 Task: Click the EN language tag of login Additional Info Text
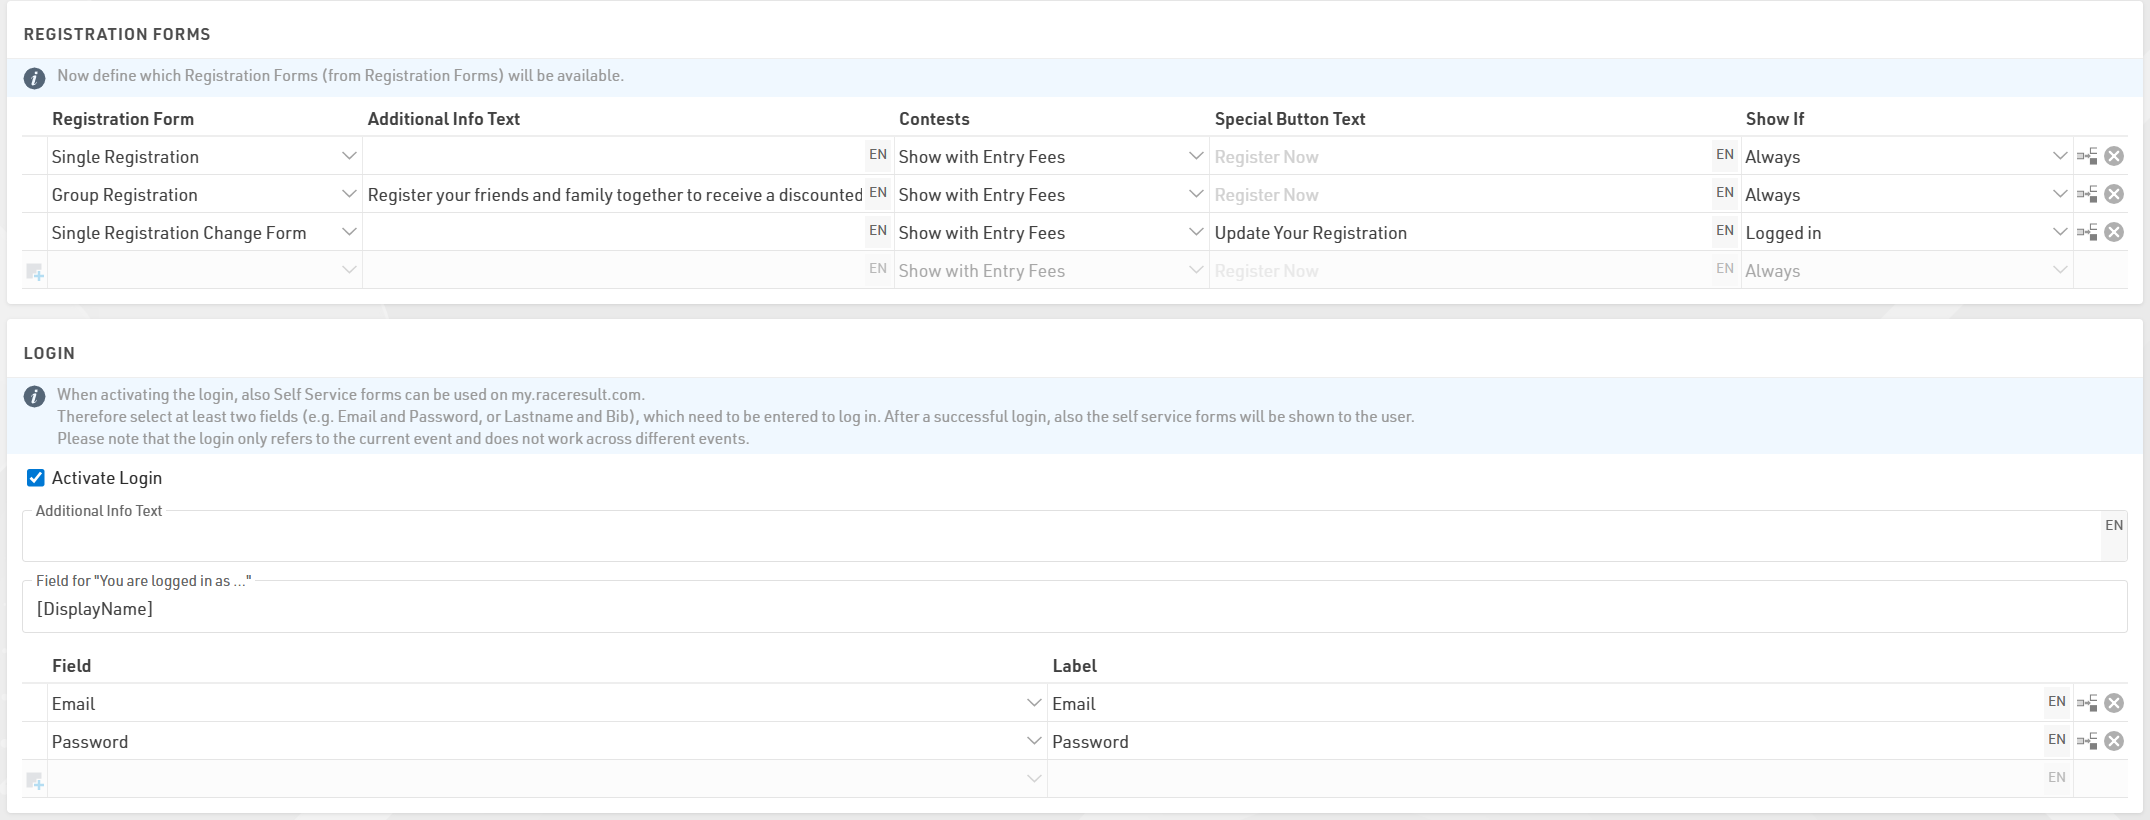(2113, 525)
